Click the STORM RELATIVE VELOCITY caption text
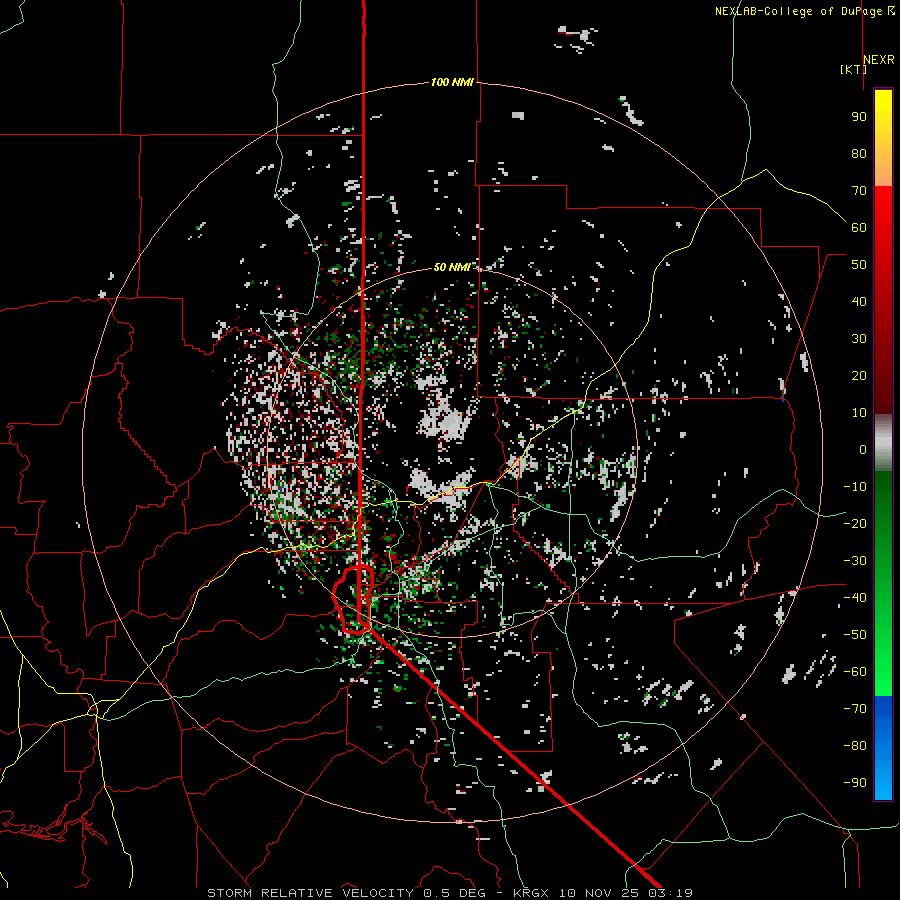The height and width of the screenshot is (900, 900). (310, 893)
